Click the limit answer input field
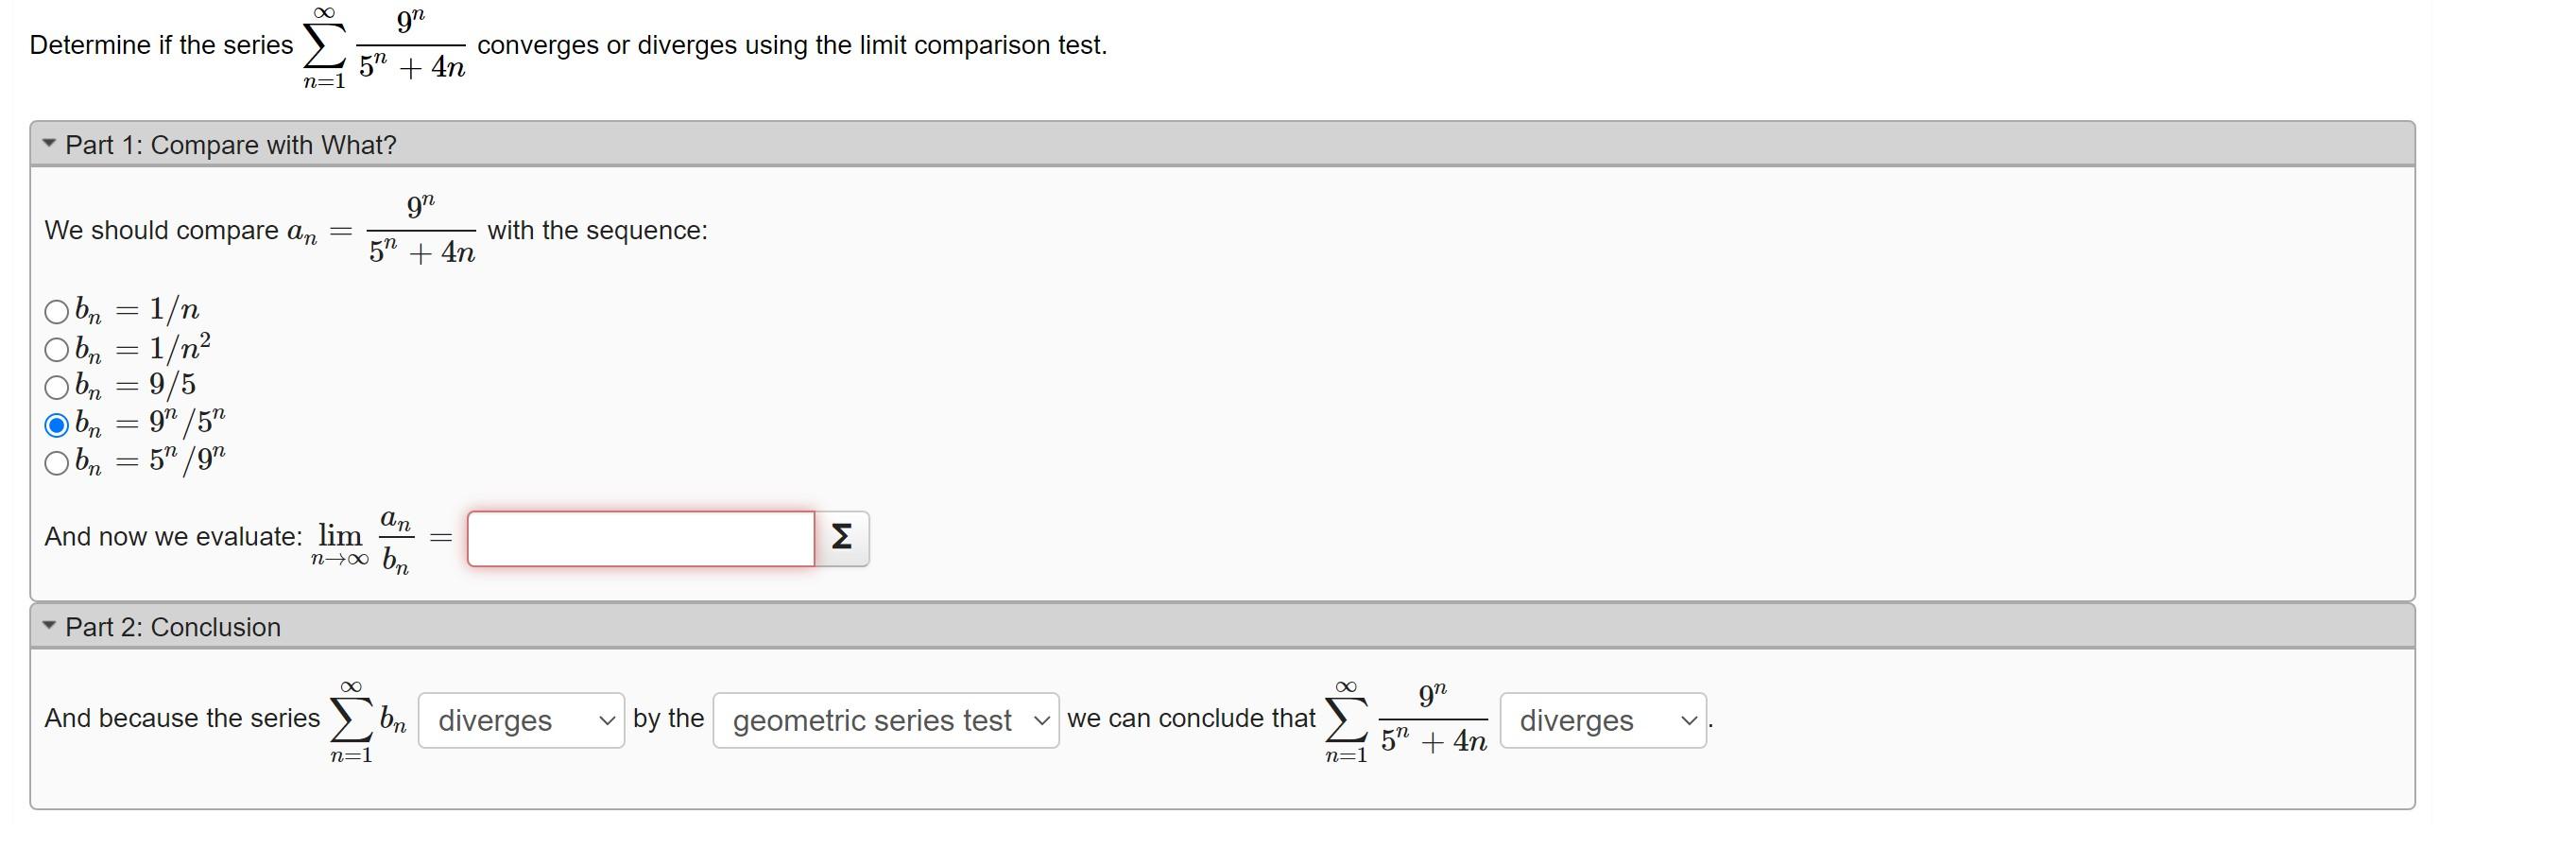Image resolution: width=2576 pixels, height=849 pixels. pyautogui.click(x=641, y=539)
